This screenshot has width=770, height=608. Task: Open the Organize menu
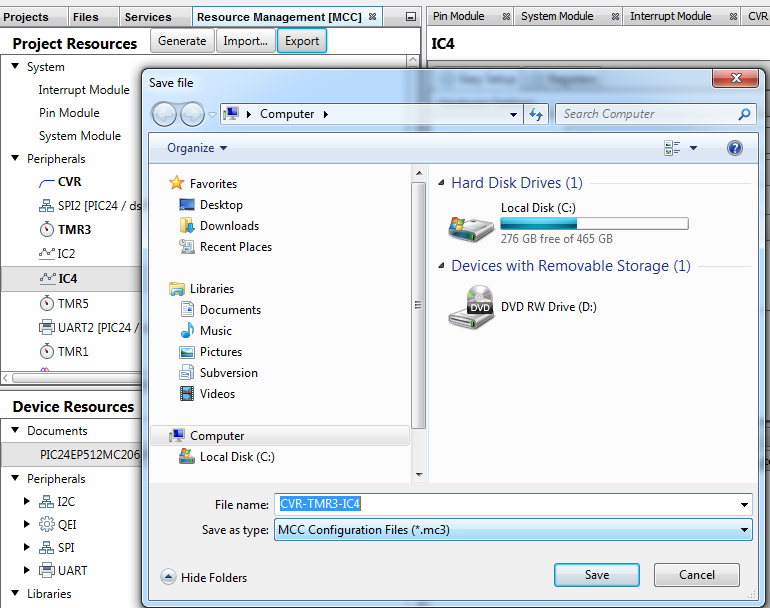coord(197,148)
